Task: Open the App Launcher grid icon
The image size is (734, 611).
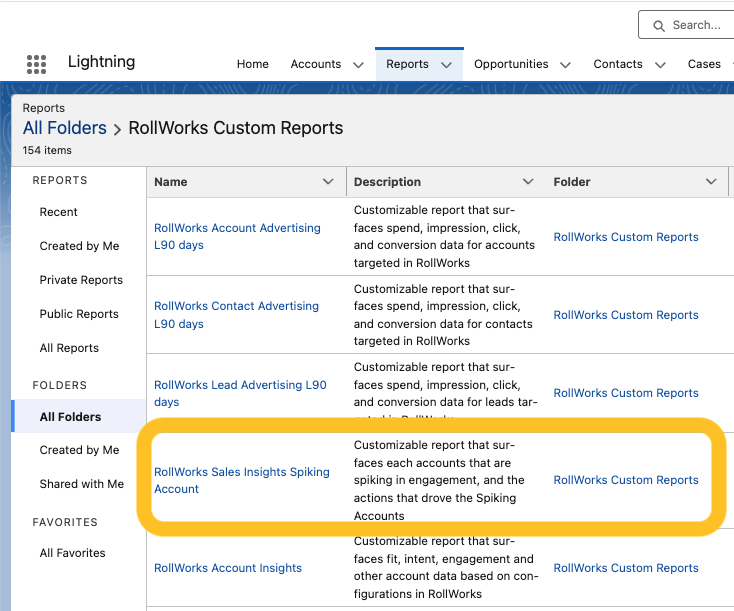Action: click(x=37, y=64)
